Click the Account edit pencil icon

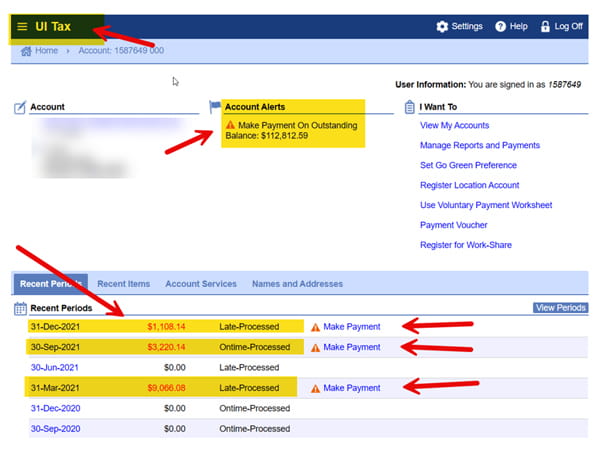click(x=20, y=107)
